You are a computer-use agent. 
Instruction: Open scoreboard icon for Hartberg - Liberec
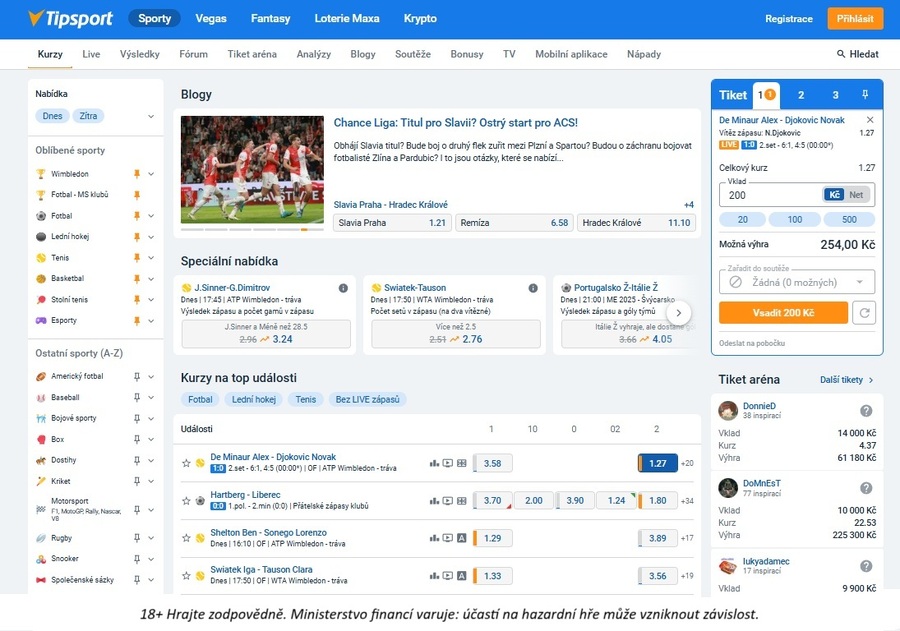click(x=461, y=501)
